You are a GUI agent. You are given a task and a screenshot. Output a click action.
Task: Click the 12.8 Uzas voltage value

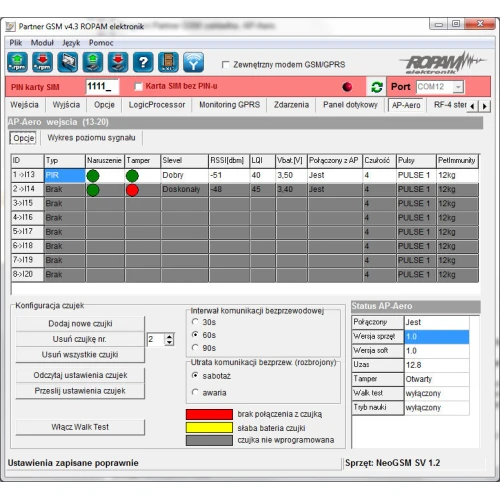coord(437,365)
